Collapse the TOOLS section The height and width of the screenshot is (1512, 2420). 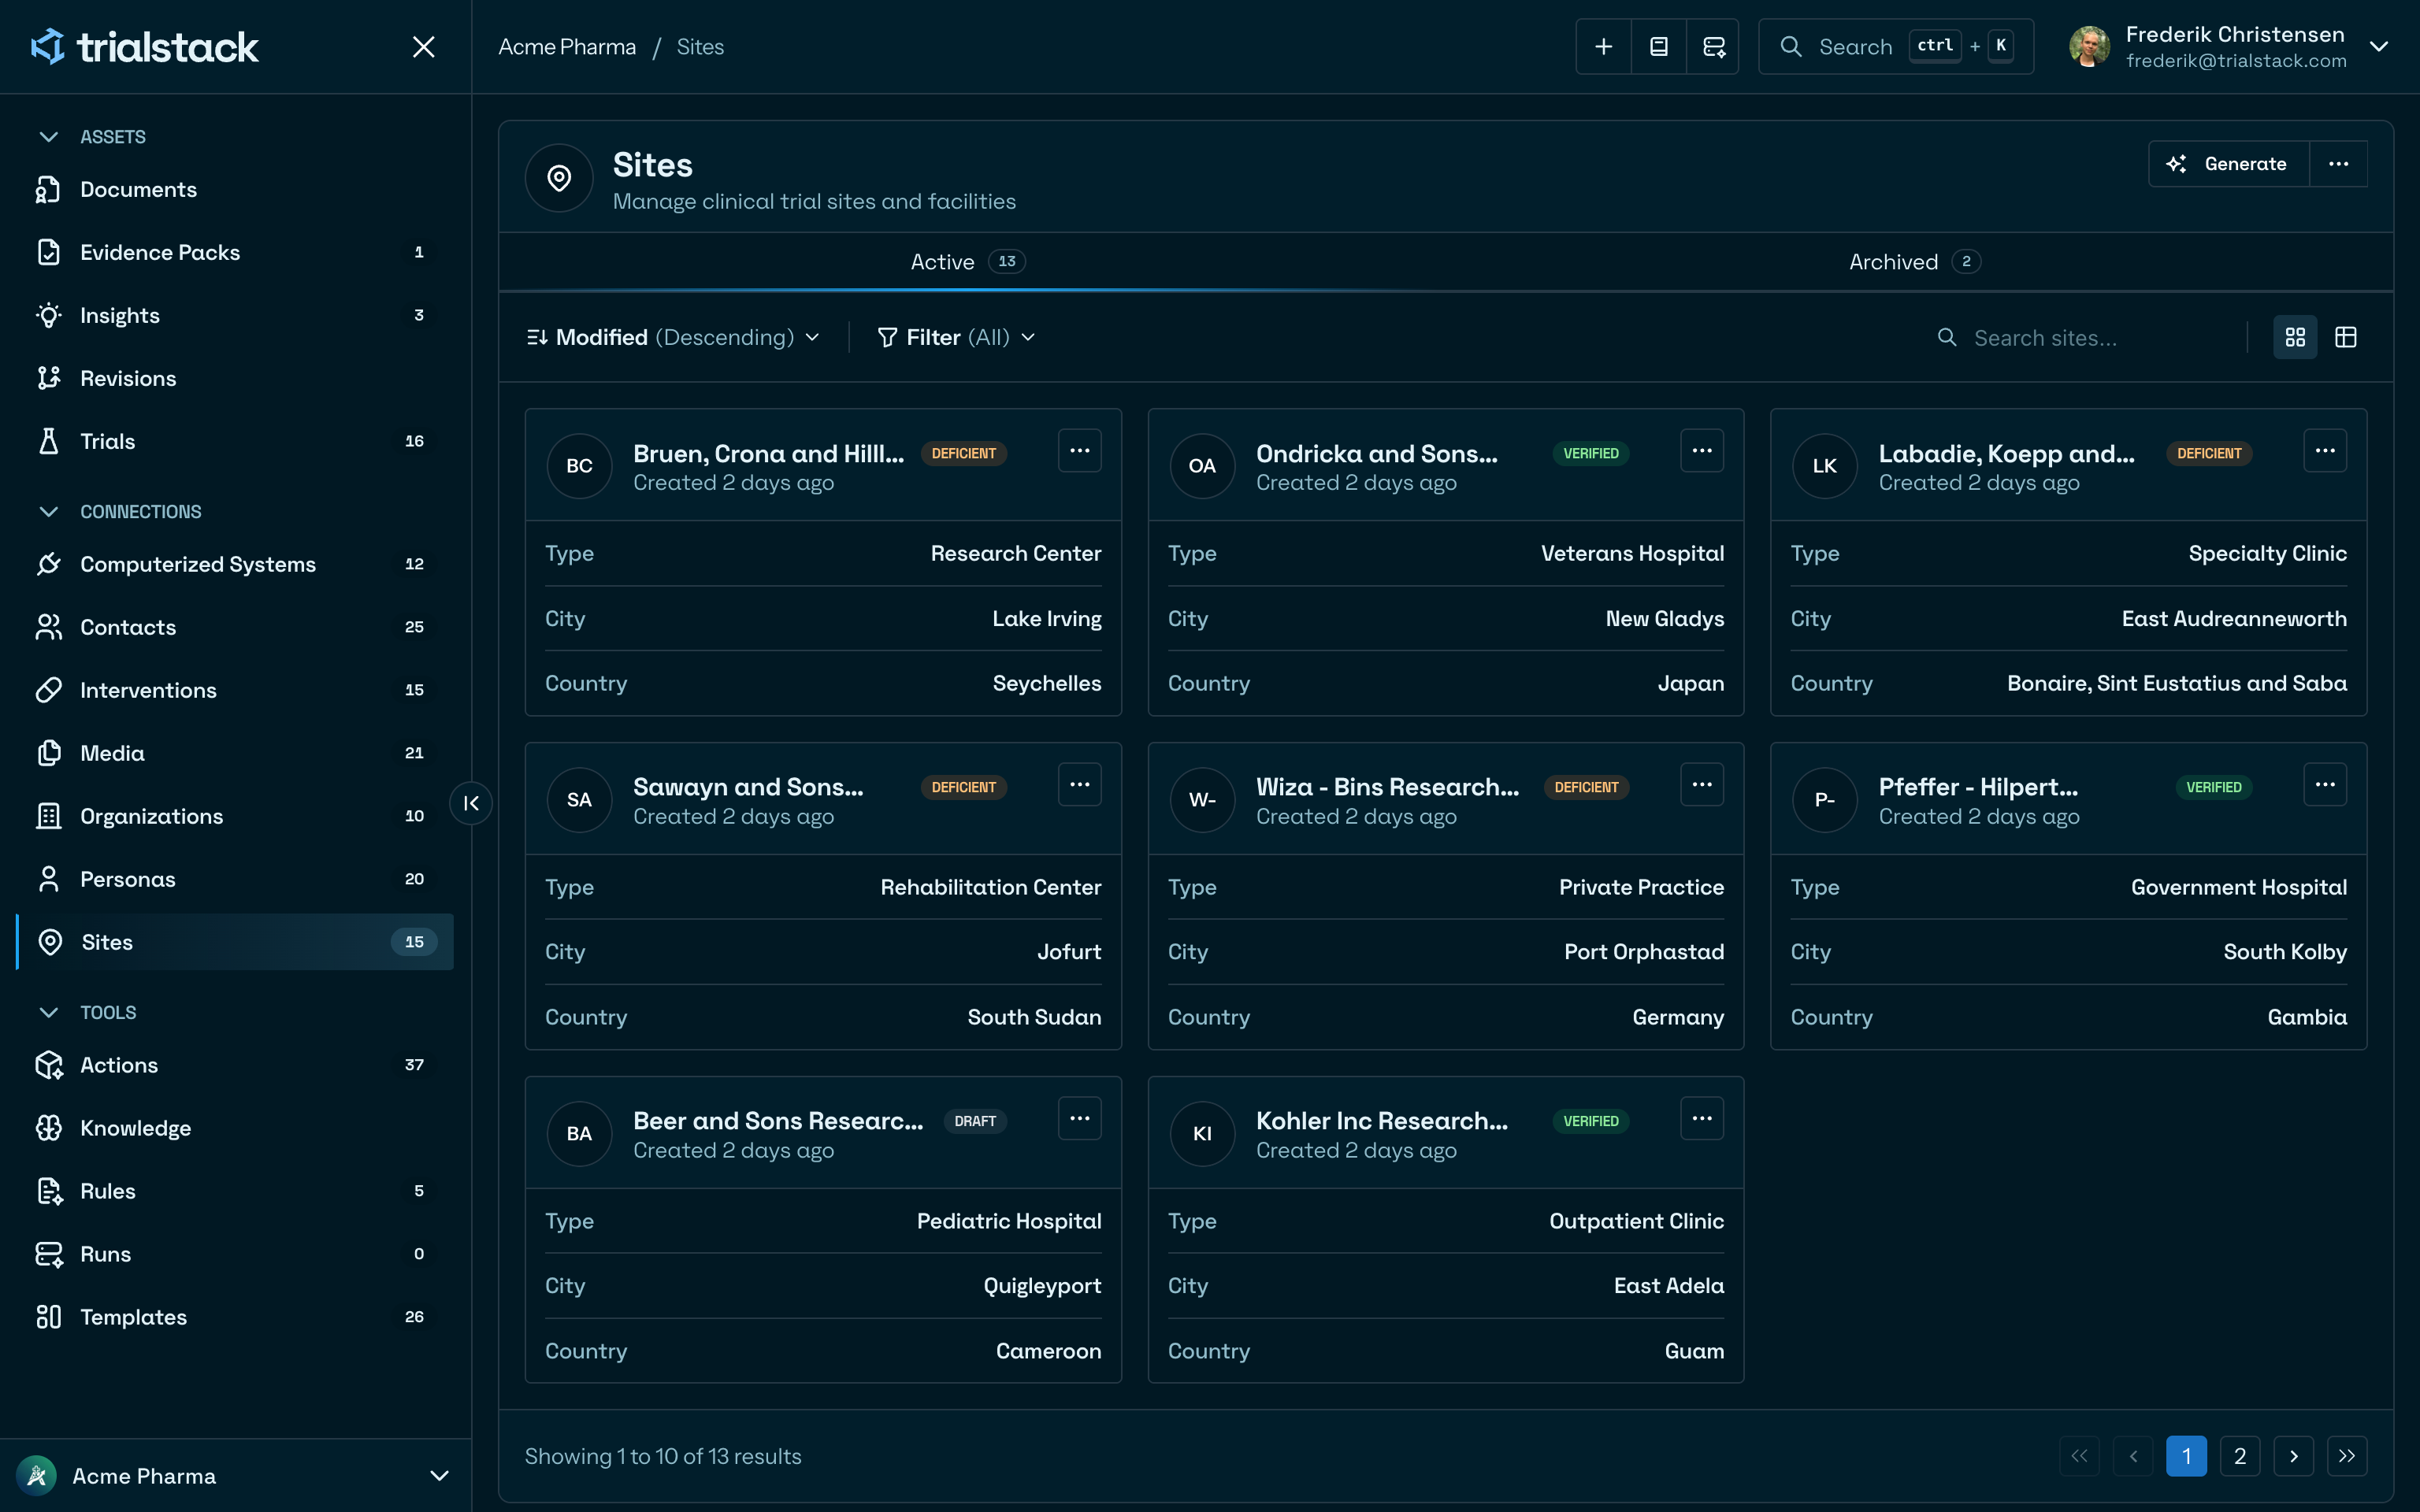[x=87, y=1013]
